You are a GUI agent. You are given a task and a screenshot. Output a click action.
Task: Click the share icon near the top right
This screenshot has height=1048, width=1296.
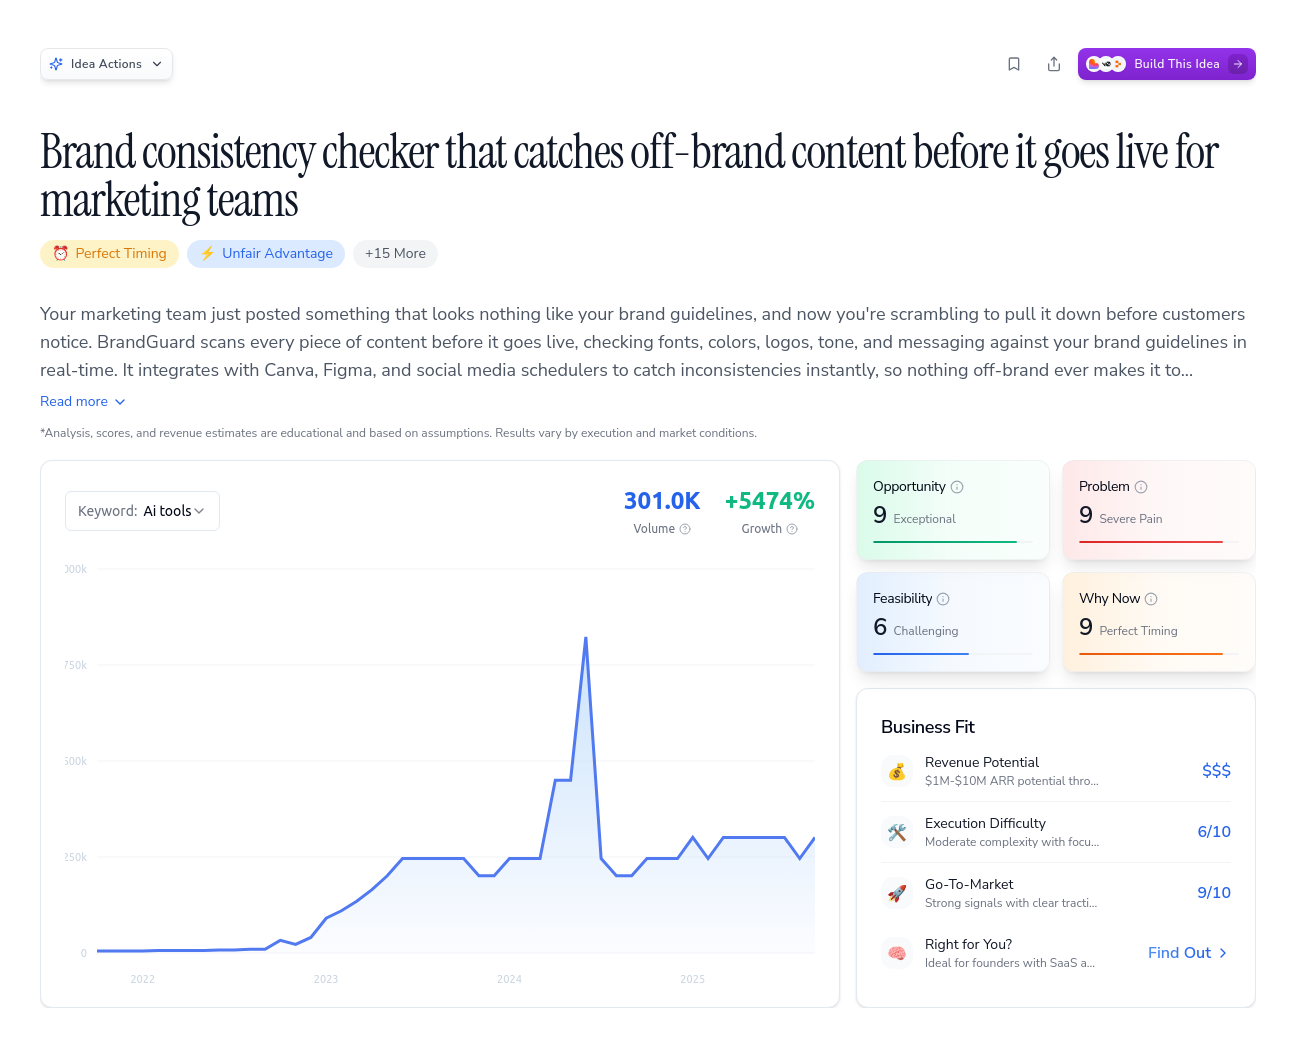point(1053,63)
